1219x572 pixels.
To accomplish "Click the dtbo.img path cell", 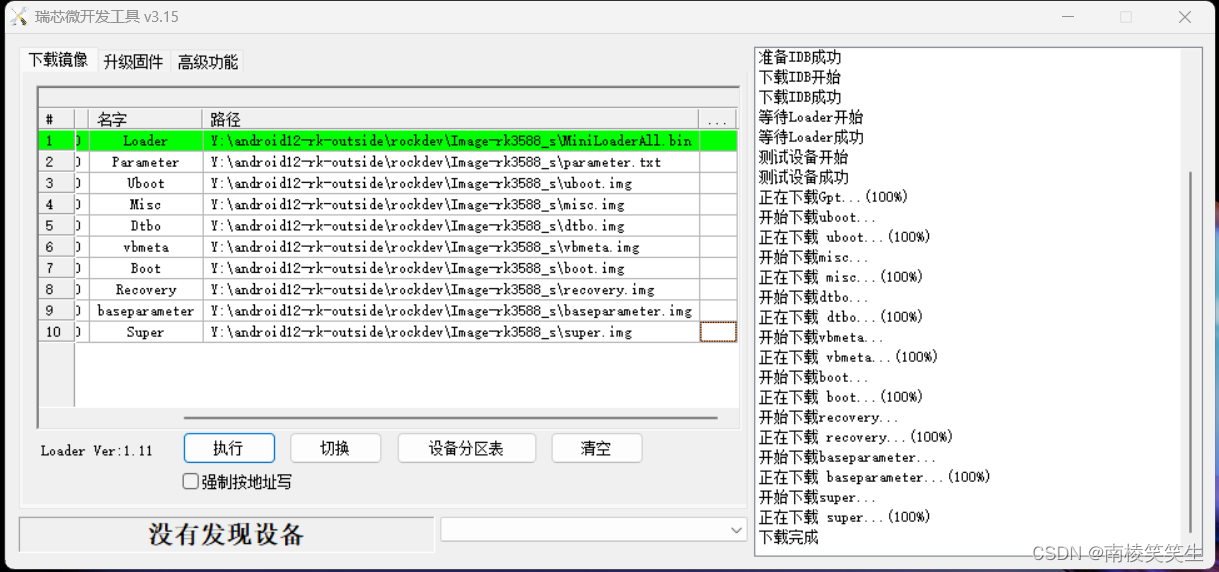I will pos(451,225).
